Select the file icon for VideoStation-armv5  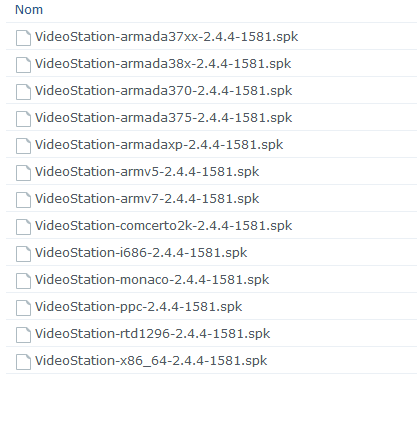23,172
